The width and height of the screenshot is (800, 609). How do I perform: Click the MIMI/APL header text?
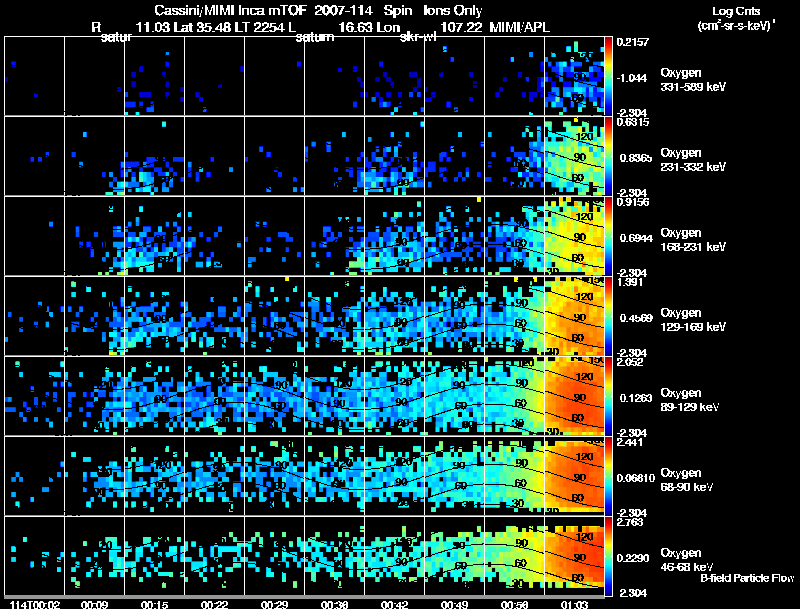click(x=519, y=27)
